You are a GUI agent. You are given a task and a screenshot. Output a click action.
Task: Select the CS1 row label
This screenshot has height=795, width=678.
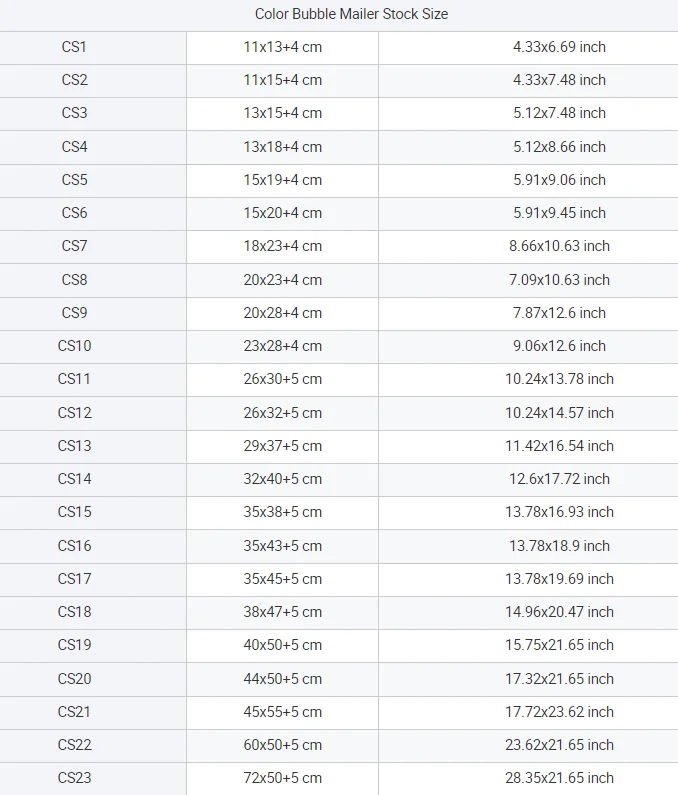point(75,47)
